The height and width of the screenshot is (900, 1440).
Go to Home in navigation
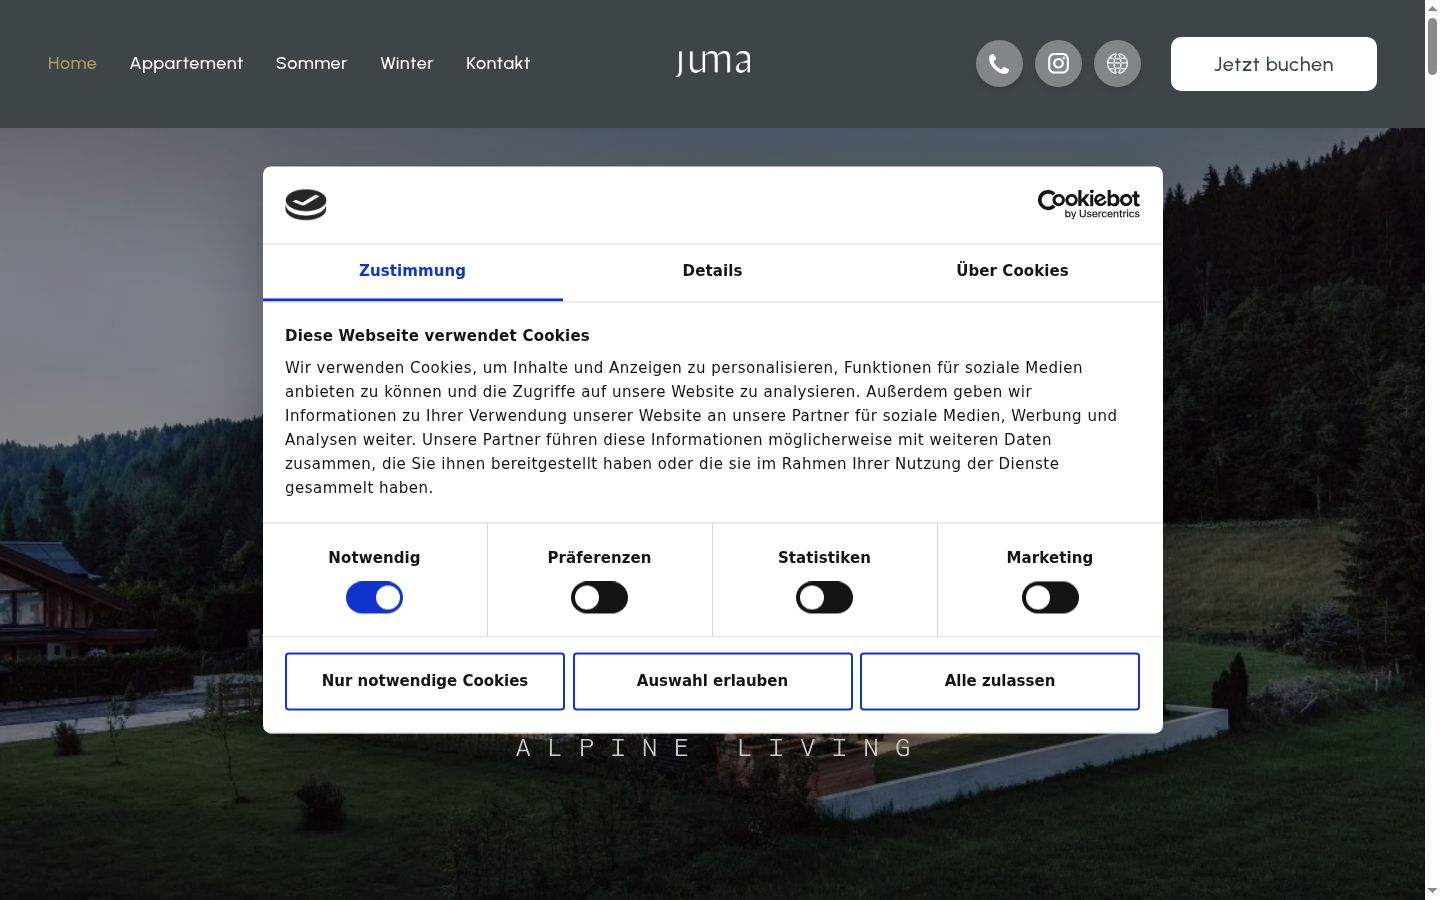point(72,63)
